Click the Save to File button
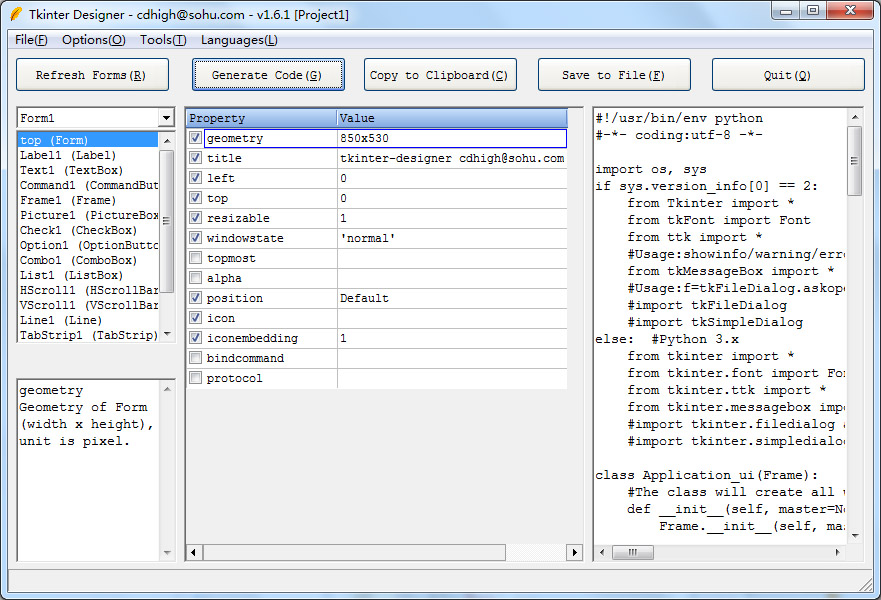 614,74
